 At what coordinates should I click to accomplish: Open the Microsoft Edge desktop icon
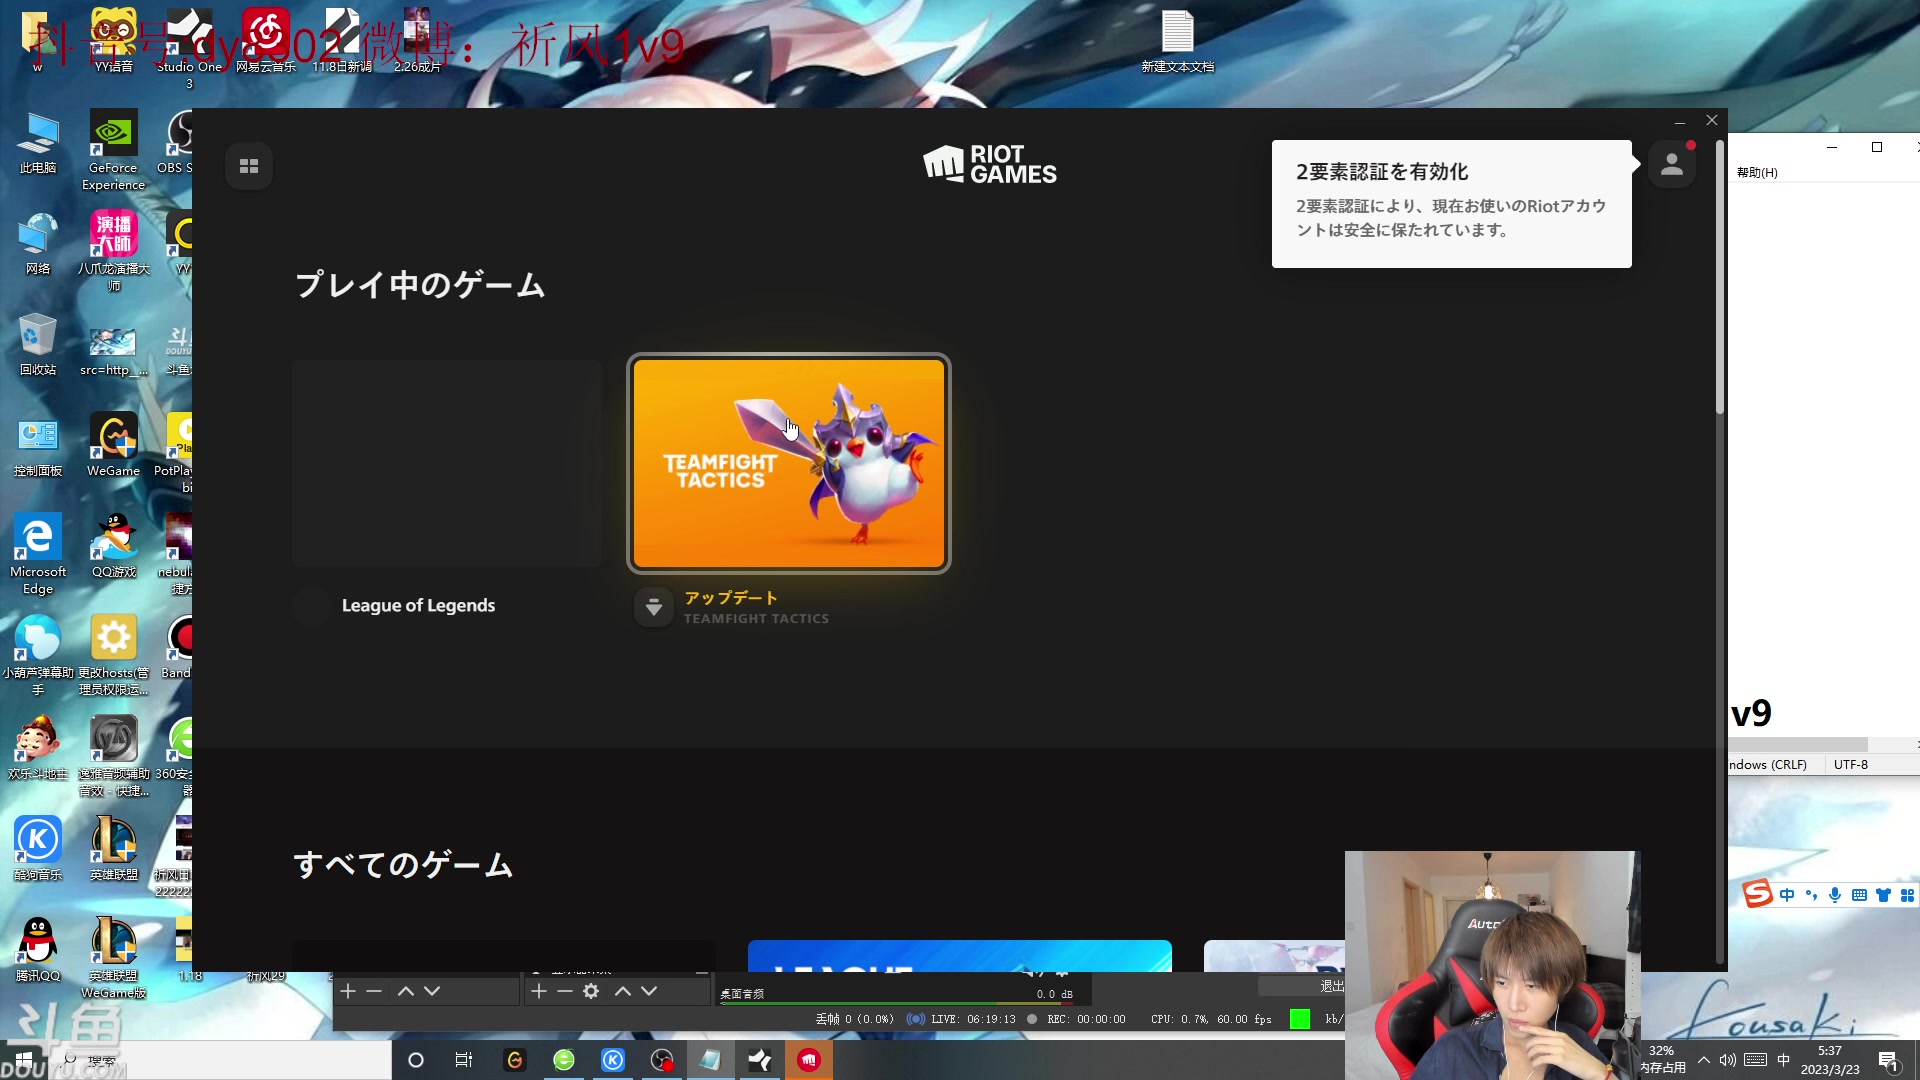click(38, 555)
